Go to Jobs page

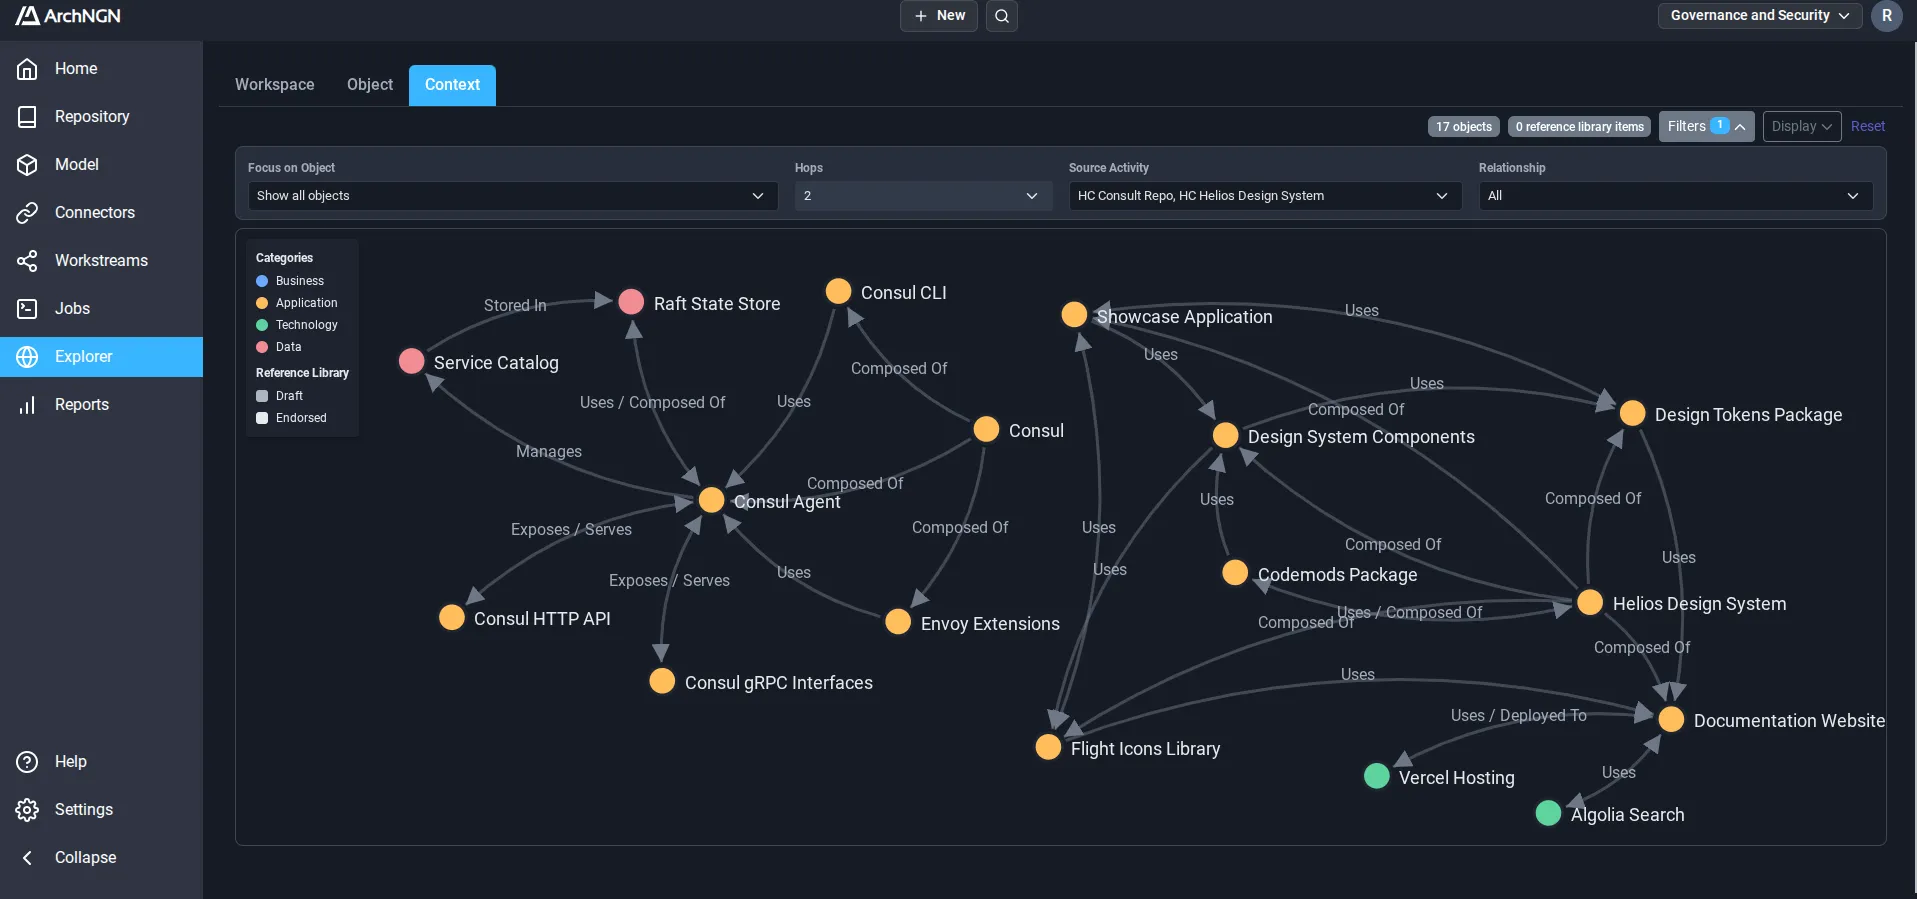(101, 309)
